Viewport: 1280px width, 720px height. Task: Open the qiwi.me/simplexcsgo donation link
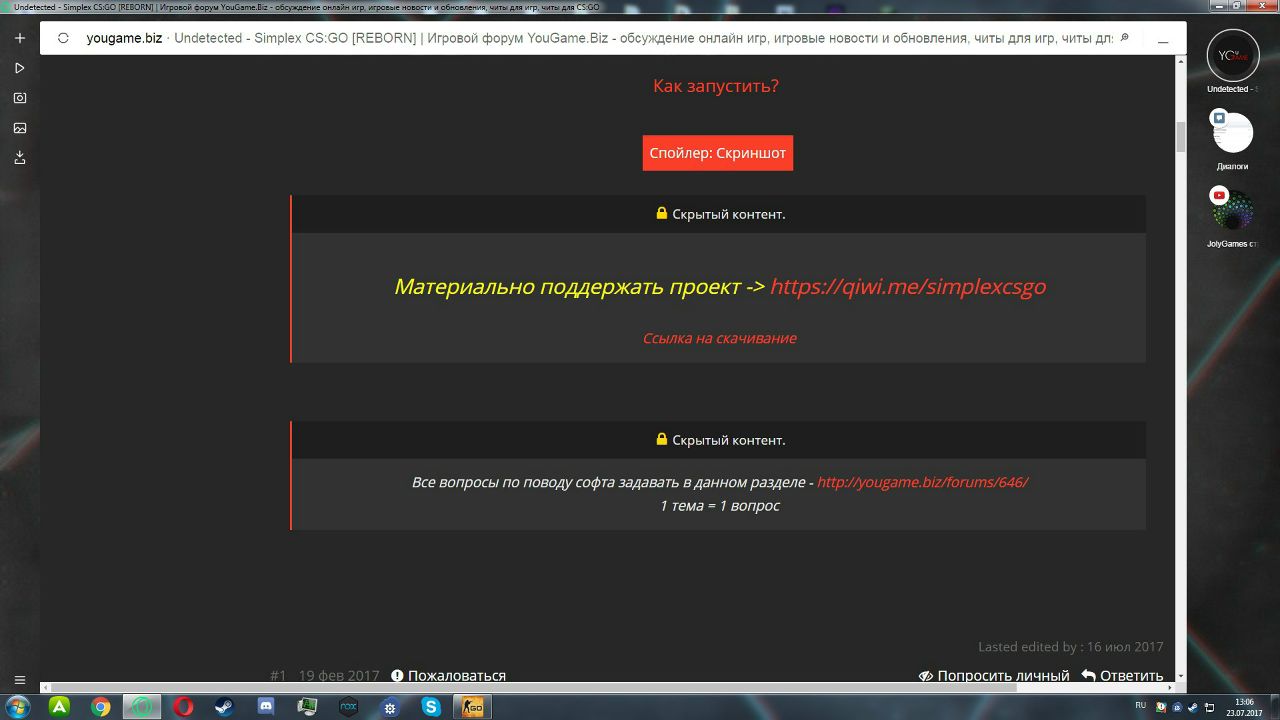(907, 287)
